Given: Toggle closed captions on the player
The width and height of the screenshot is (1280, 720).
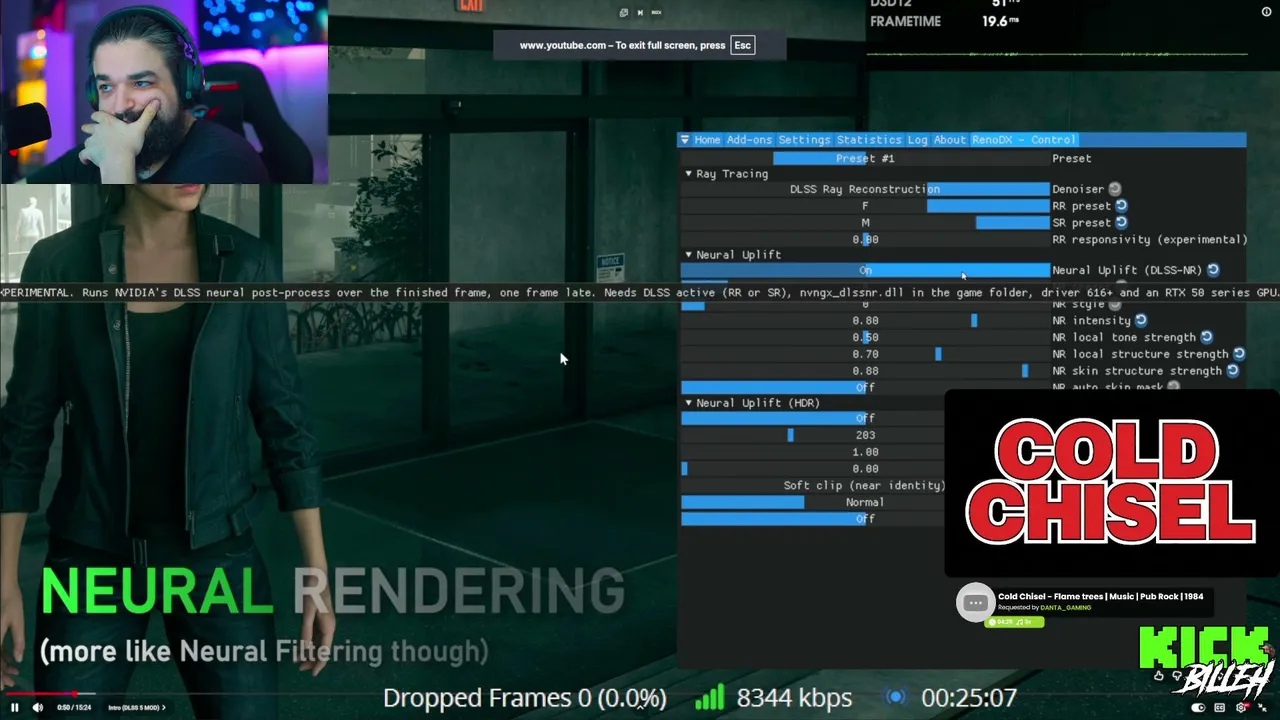Looking at the screenshot, I should (x=1221, y=707).
